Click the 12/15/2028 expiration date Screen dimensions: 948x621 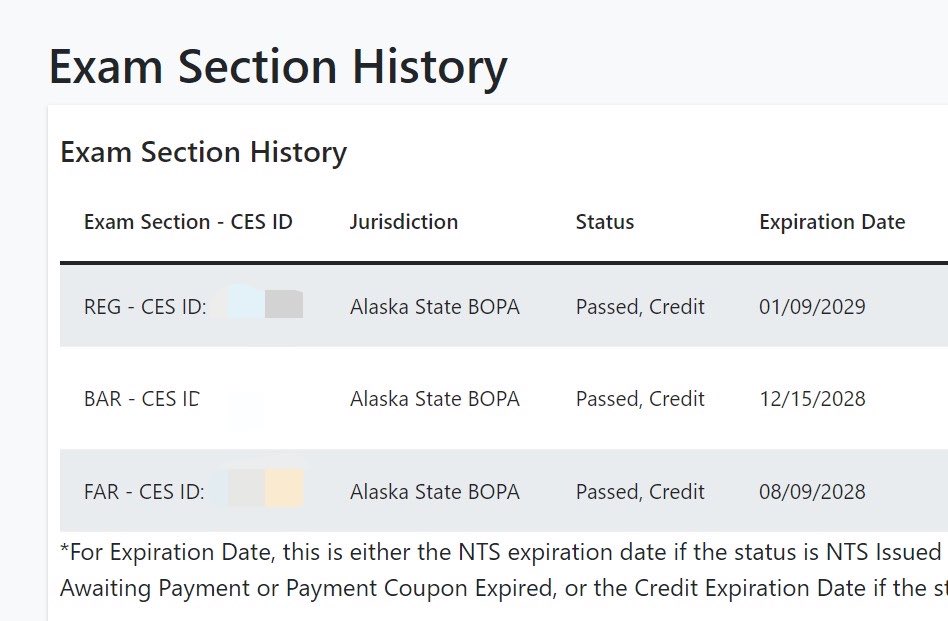[x=812, y=398]
